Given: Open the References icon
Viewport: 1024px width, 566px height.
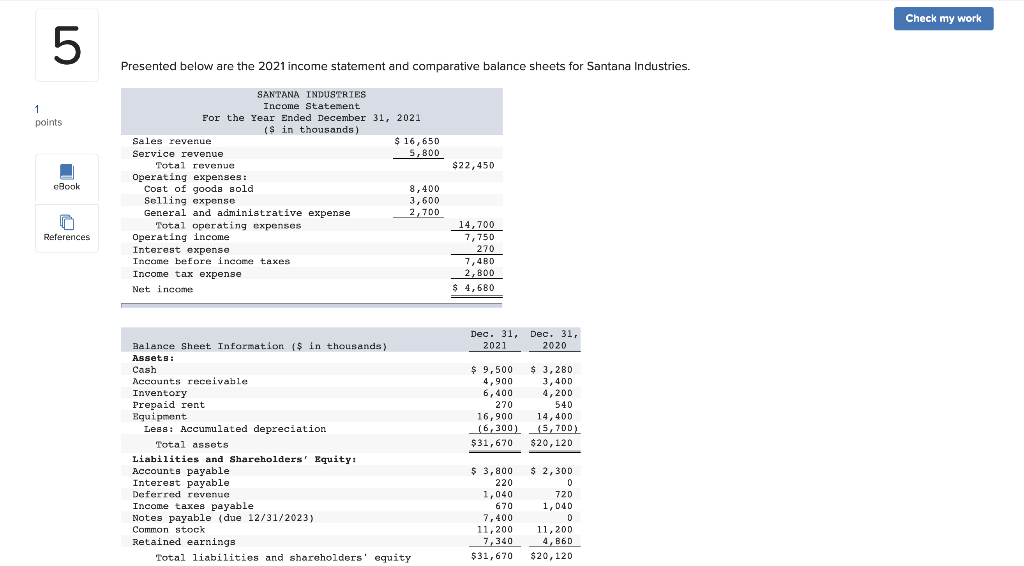Looking at the screenshot, I should [x=67, y=228].
